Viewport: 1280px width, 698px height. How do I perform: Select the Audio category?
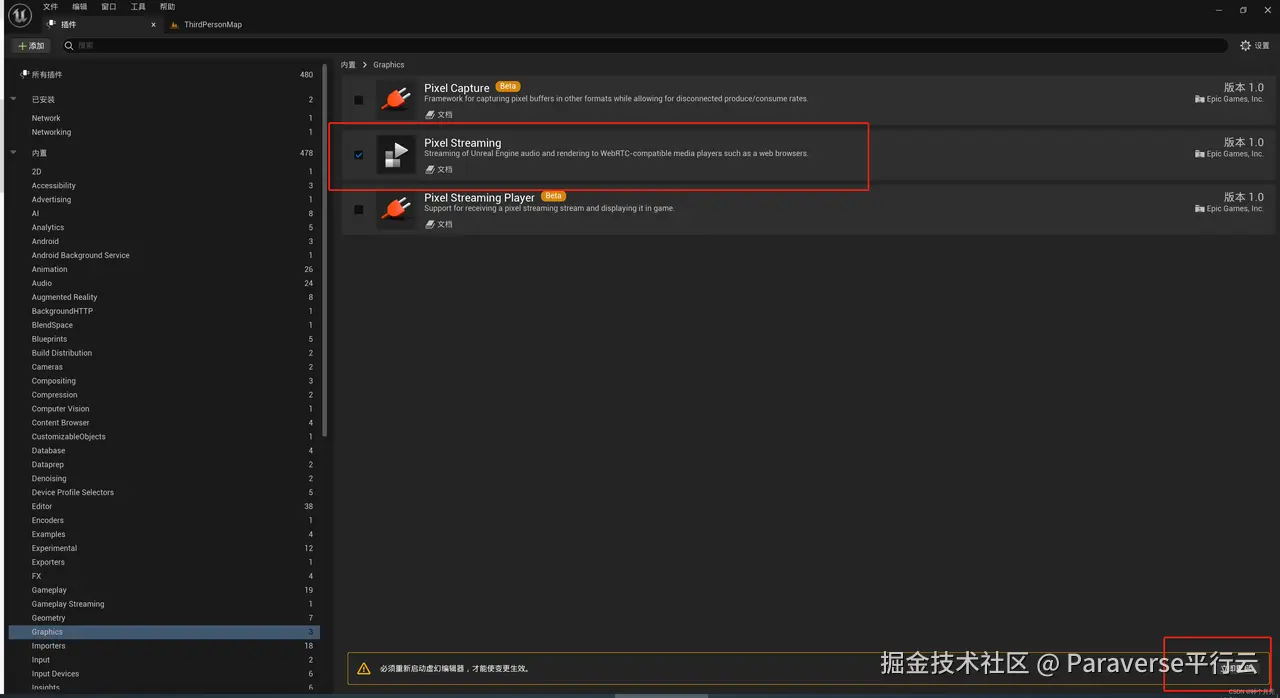coord(165,283)
